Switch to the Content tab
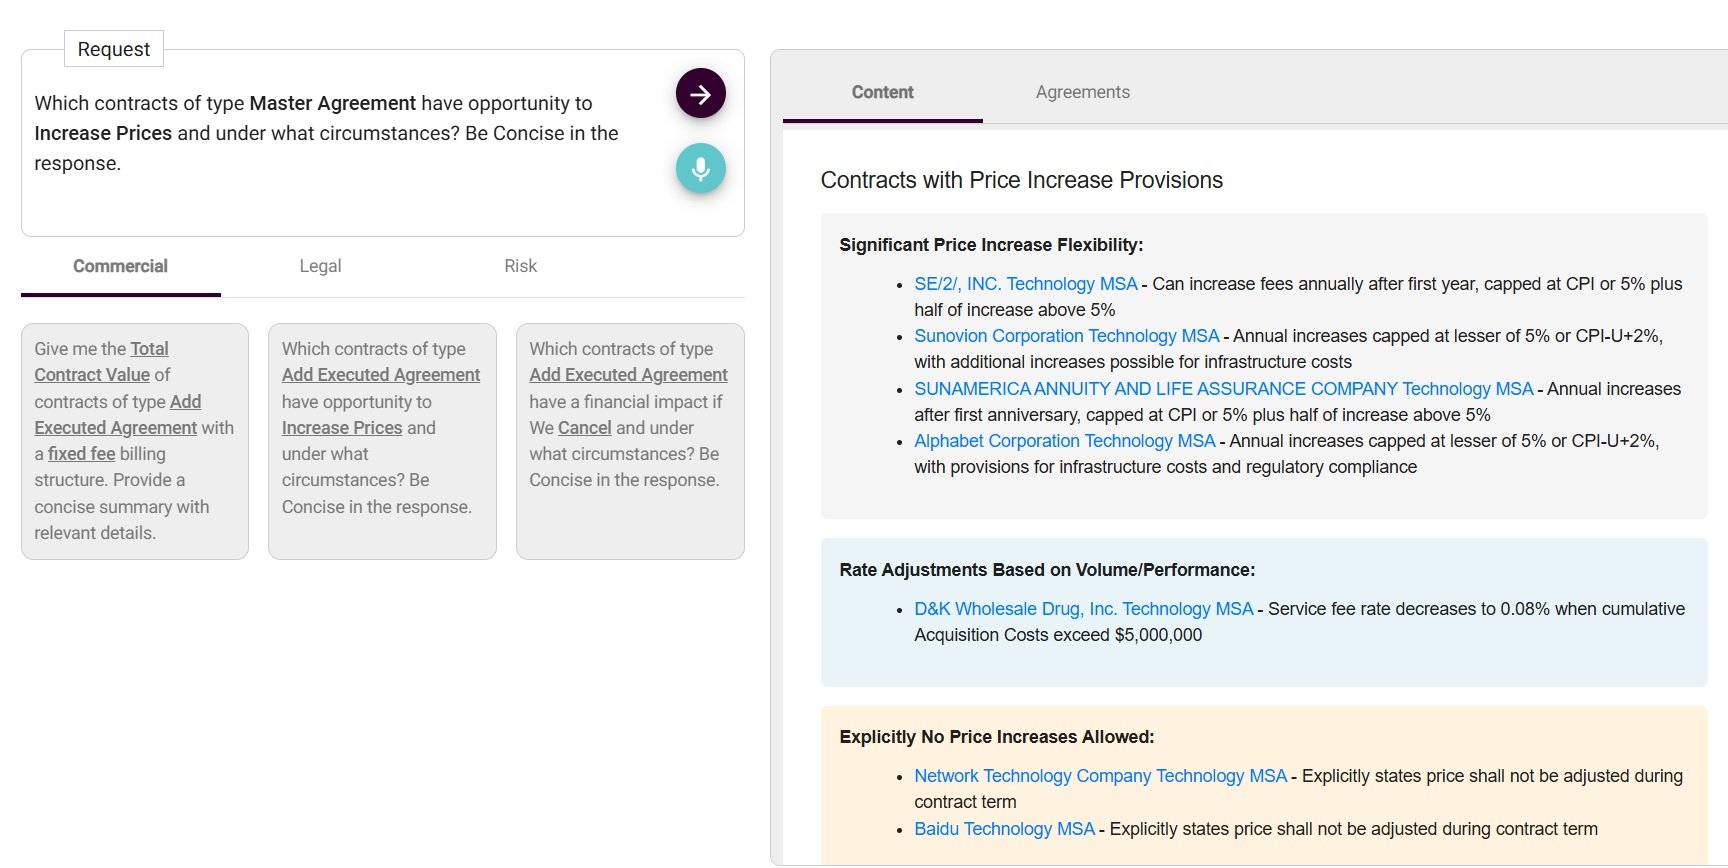The height and width of the screenshot is (868, 1728). point(882,92)
